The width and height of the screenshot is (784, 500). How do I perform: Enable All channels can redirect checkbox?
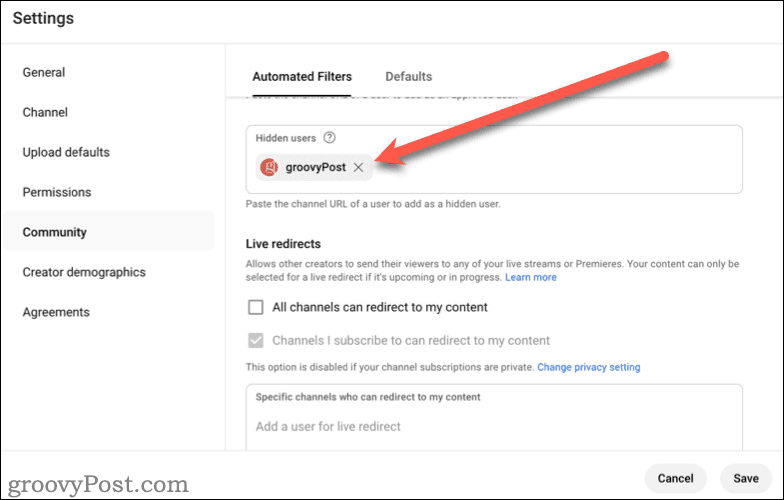pos(256,307)
